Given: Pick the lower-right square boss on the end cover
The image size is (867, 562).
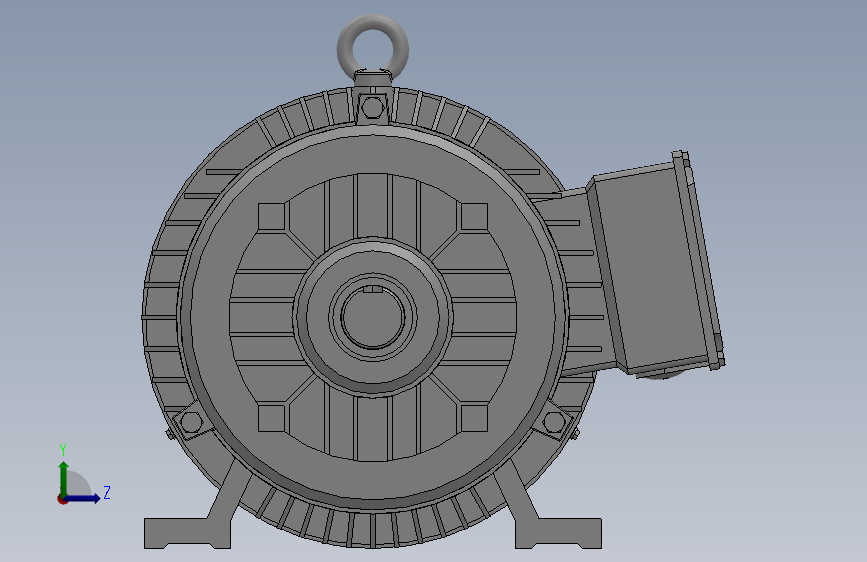Looking at the screenshot, I should tap(474, 418).
